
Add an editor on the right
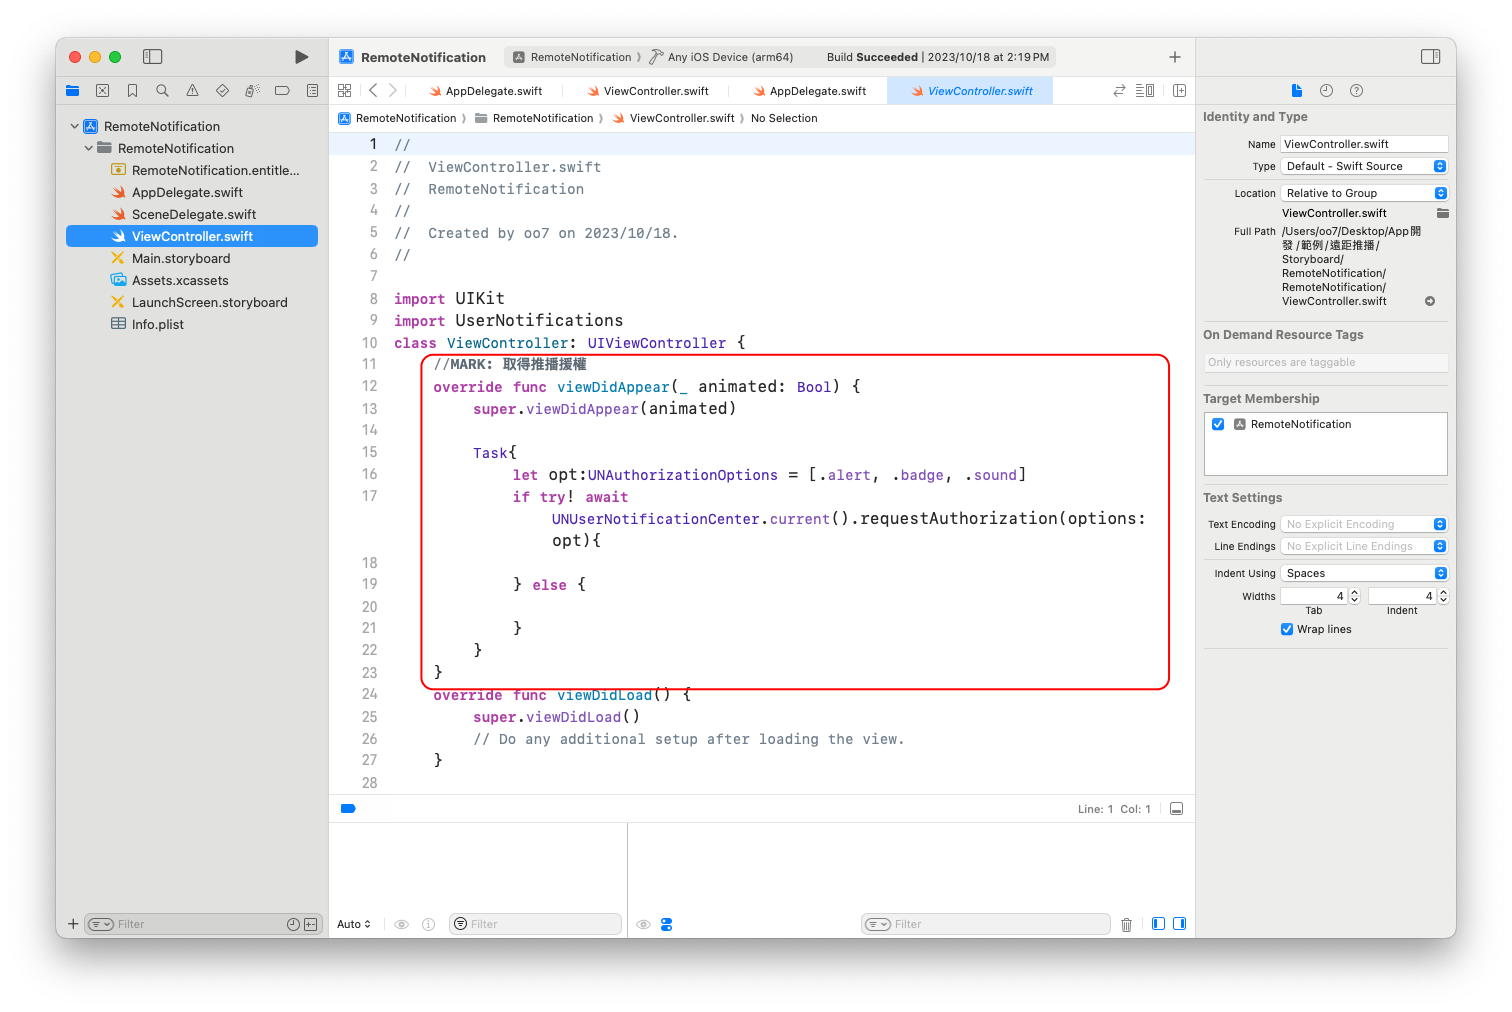tap(1179, 91)
